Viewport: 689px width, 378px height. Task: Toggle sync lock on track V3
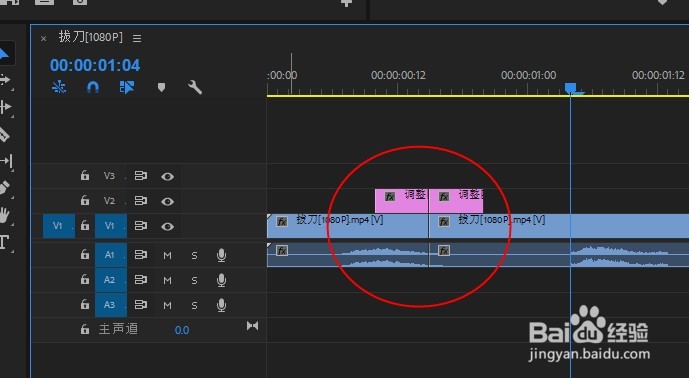point(141,176)
